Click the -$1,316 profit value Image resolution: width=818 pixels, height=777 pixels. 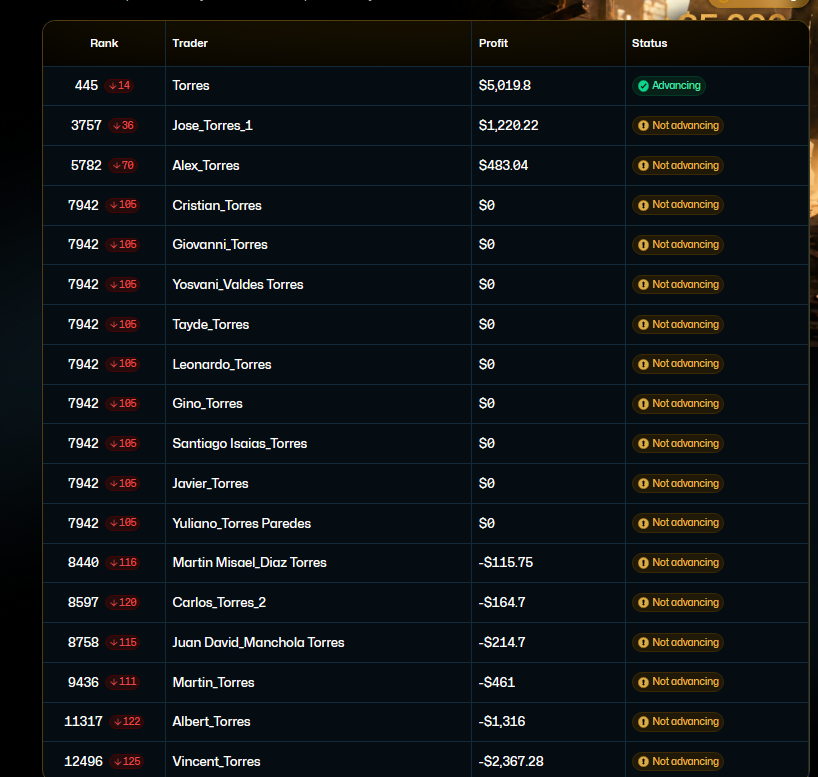tap(502, 722)
